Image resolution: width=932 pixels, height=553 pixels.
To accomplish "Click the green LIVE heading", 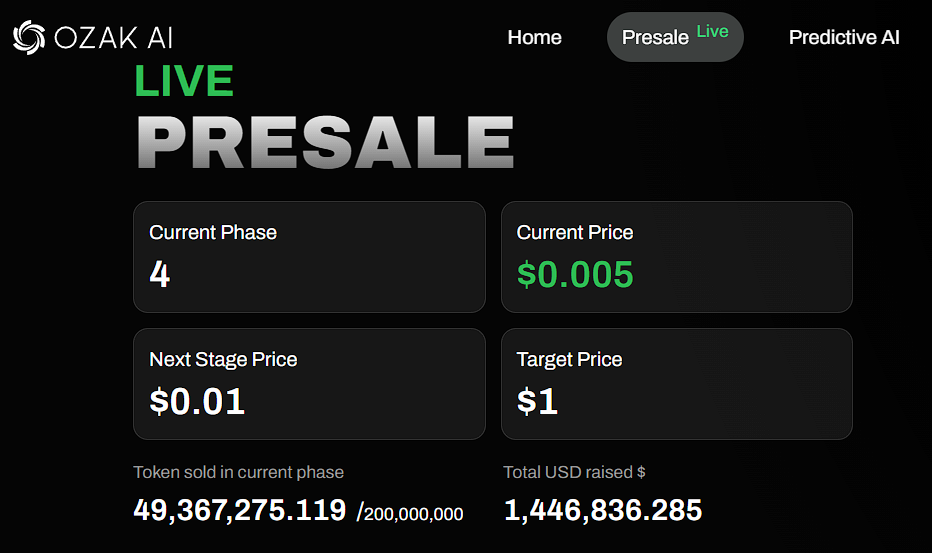I will (x=184, y=82).
